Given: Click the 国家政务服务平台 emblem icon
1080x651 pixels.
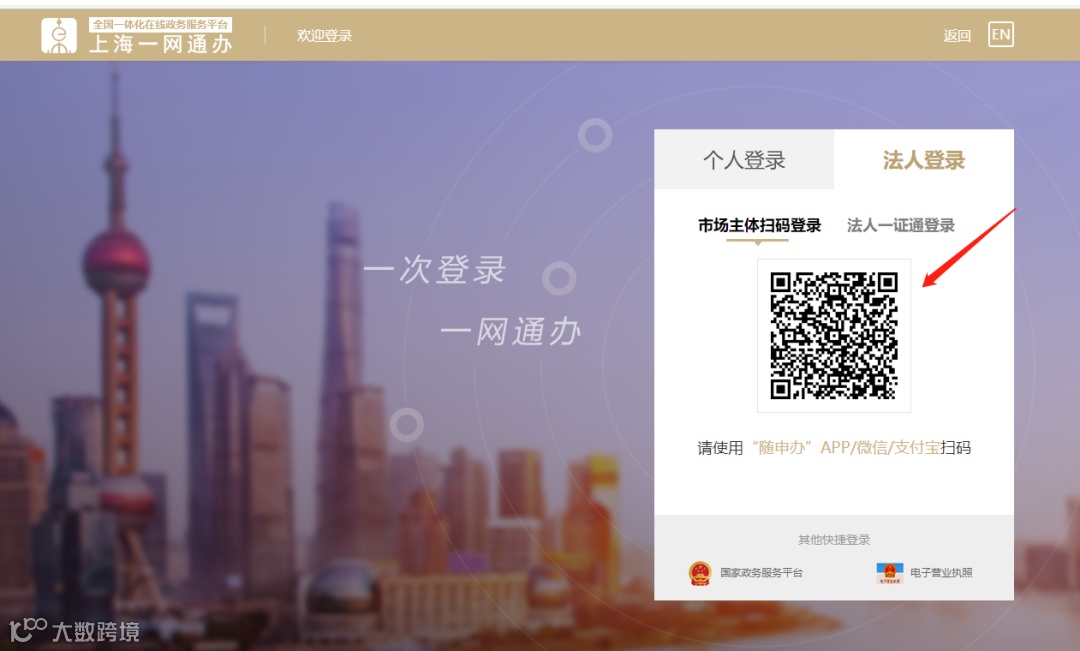Looking at the screenshot, I should [x=700, y=572].
